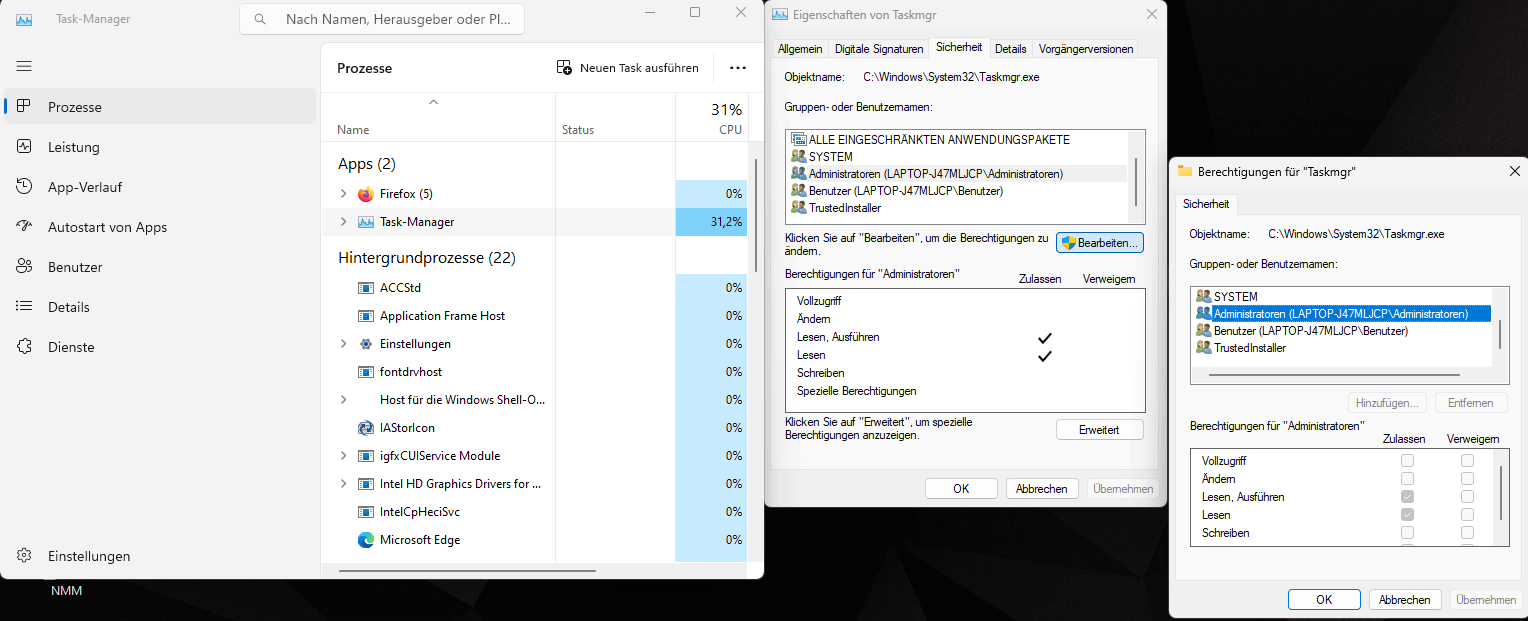Select ALLE EINGESCHRÄNKTEN ANWENDUNGSPAKETE entry
This screenshot has height=621, width=1528.
pyautogui.click(x=930, y=140)
